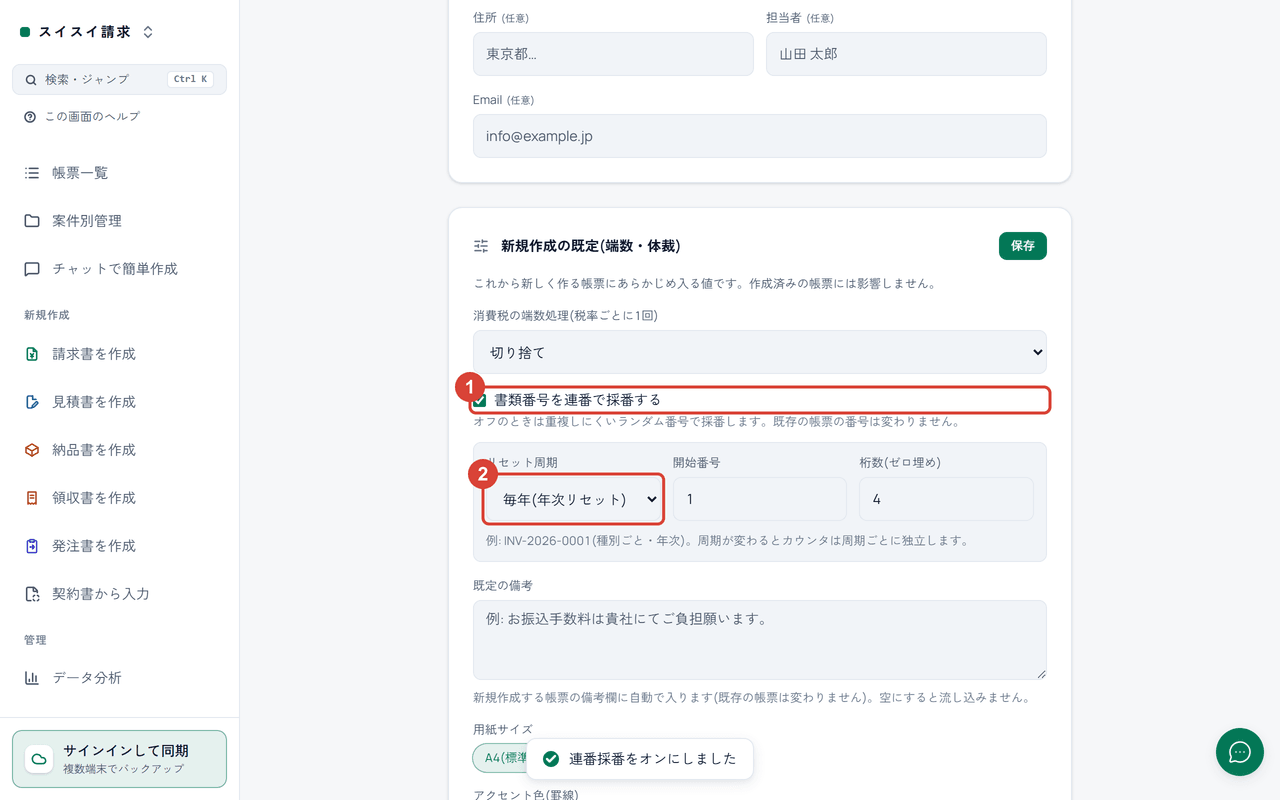The height and width of the screenshot is (800, 1280).
Task: Click the 桁数(ゼロ埋め) field showing 4
Action: tap(946, 499)
